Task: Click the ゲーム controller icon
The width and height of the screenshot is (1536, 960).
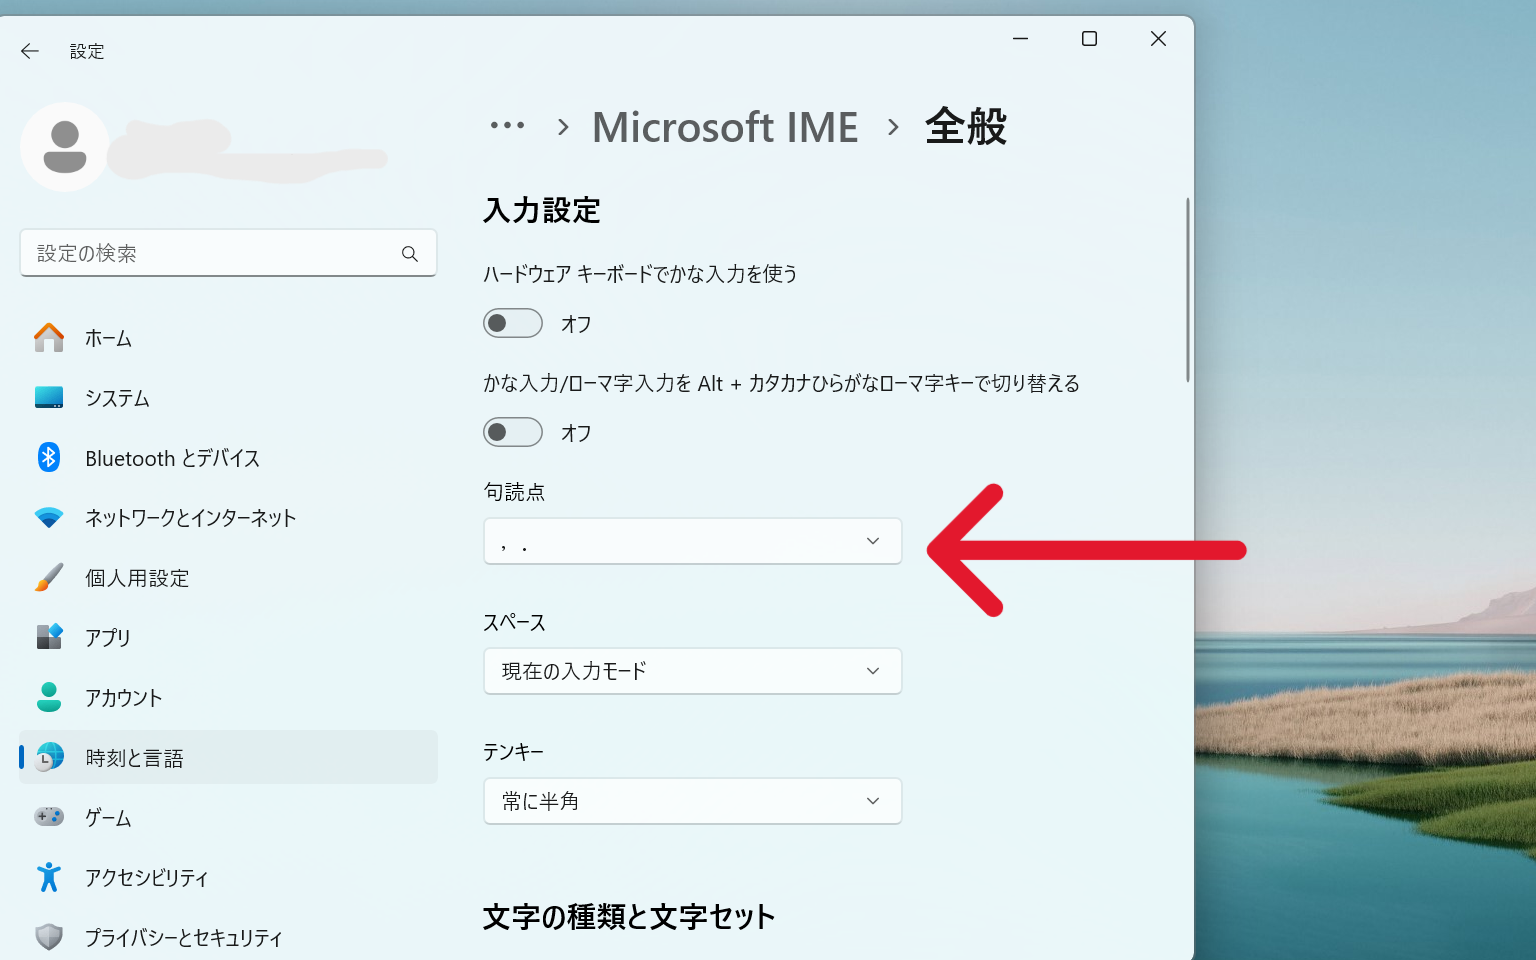Action: tap(49, 817)
